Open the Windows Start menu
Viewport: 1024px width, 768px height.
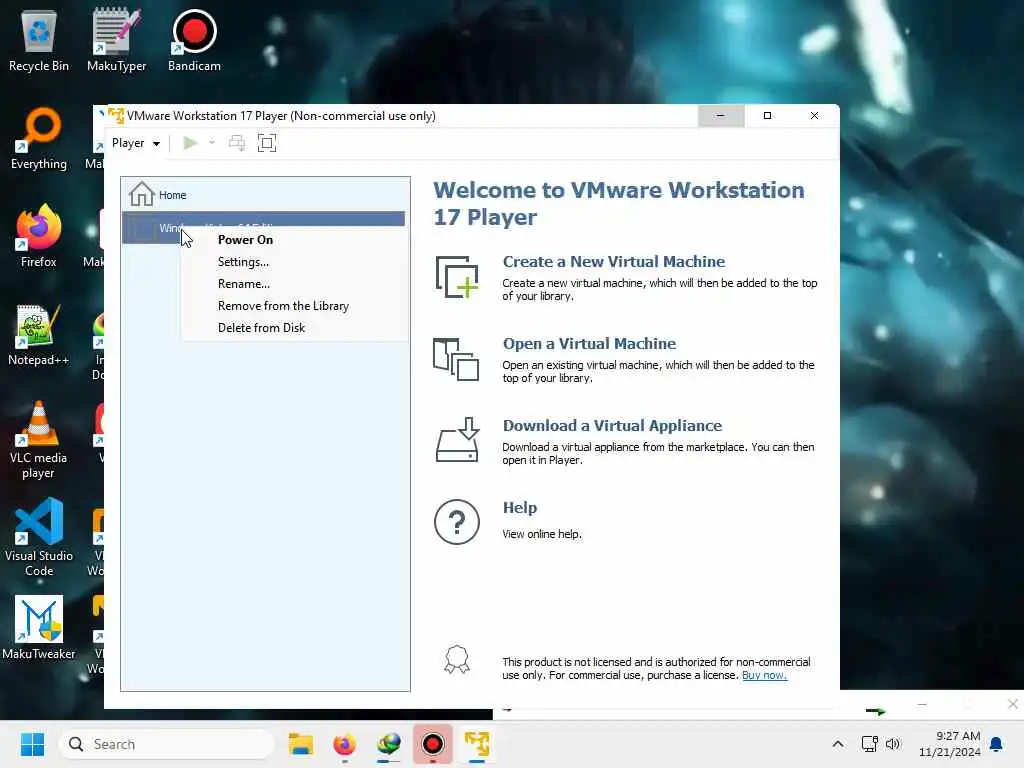pyautogui.click(x=32, y=744)
